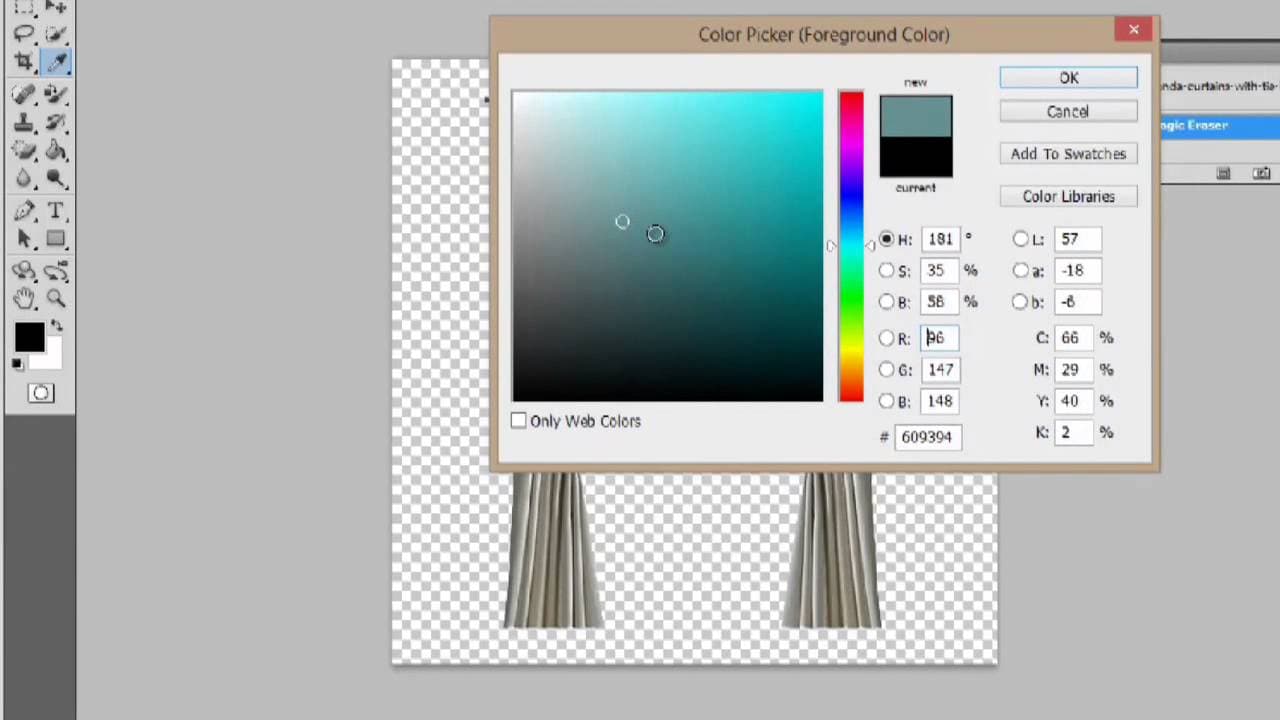Viewport: 1280px width, 720px height.
Task: Select the S saturation radio button
Action: tap(887, 271)
